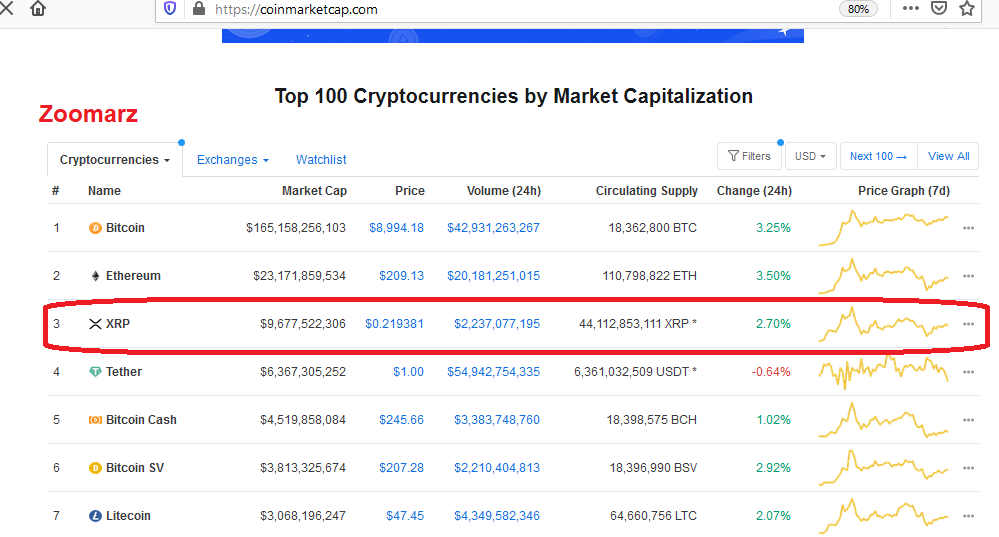
Task: Open the Bitcoin name link
Action: tap(126, 228)
